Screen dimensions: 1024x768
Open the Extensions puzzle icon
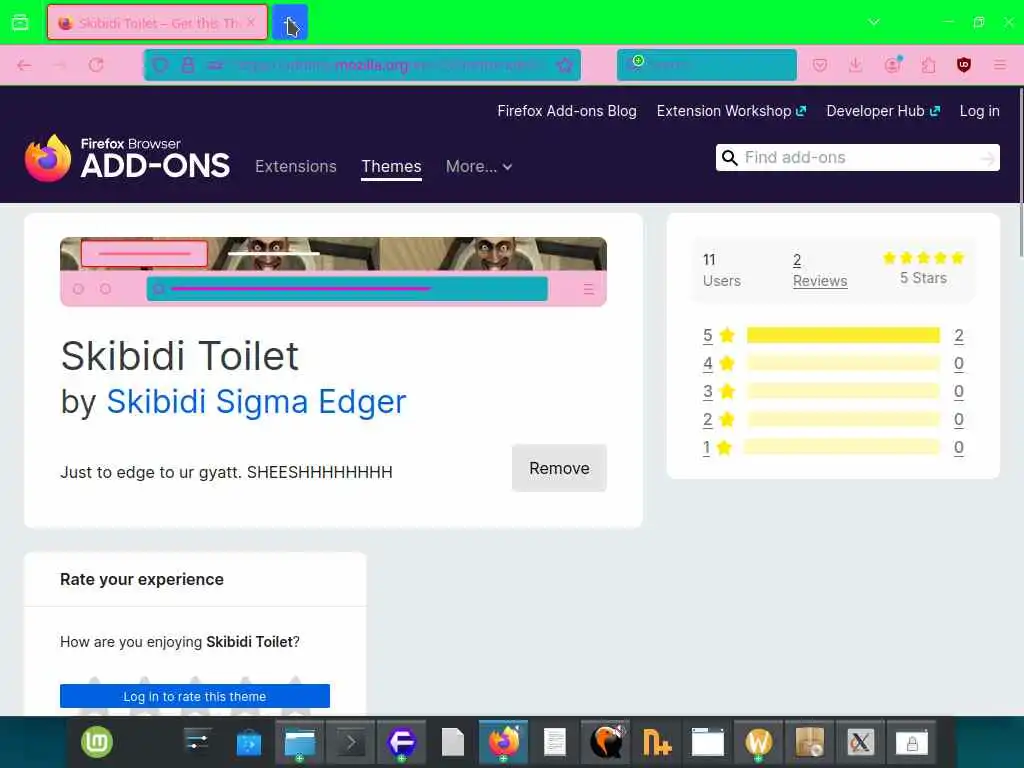928,65
